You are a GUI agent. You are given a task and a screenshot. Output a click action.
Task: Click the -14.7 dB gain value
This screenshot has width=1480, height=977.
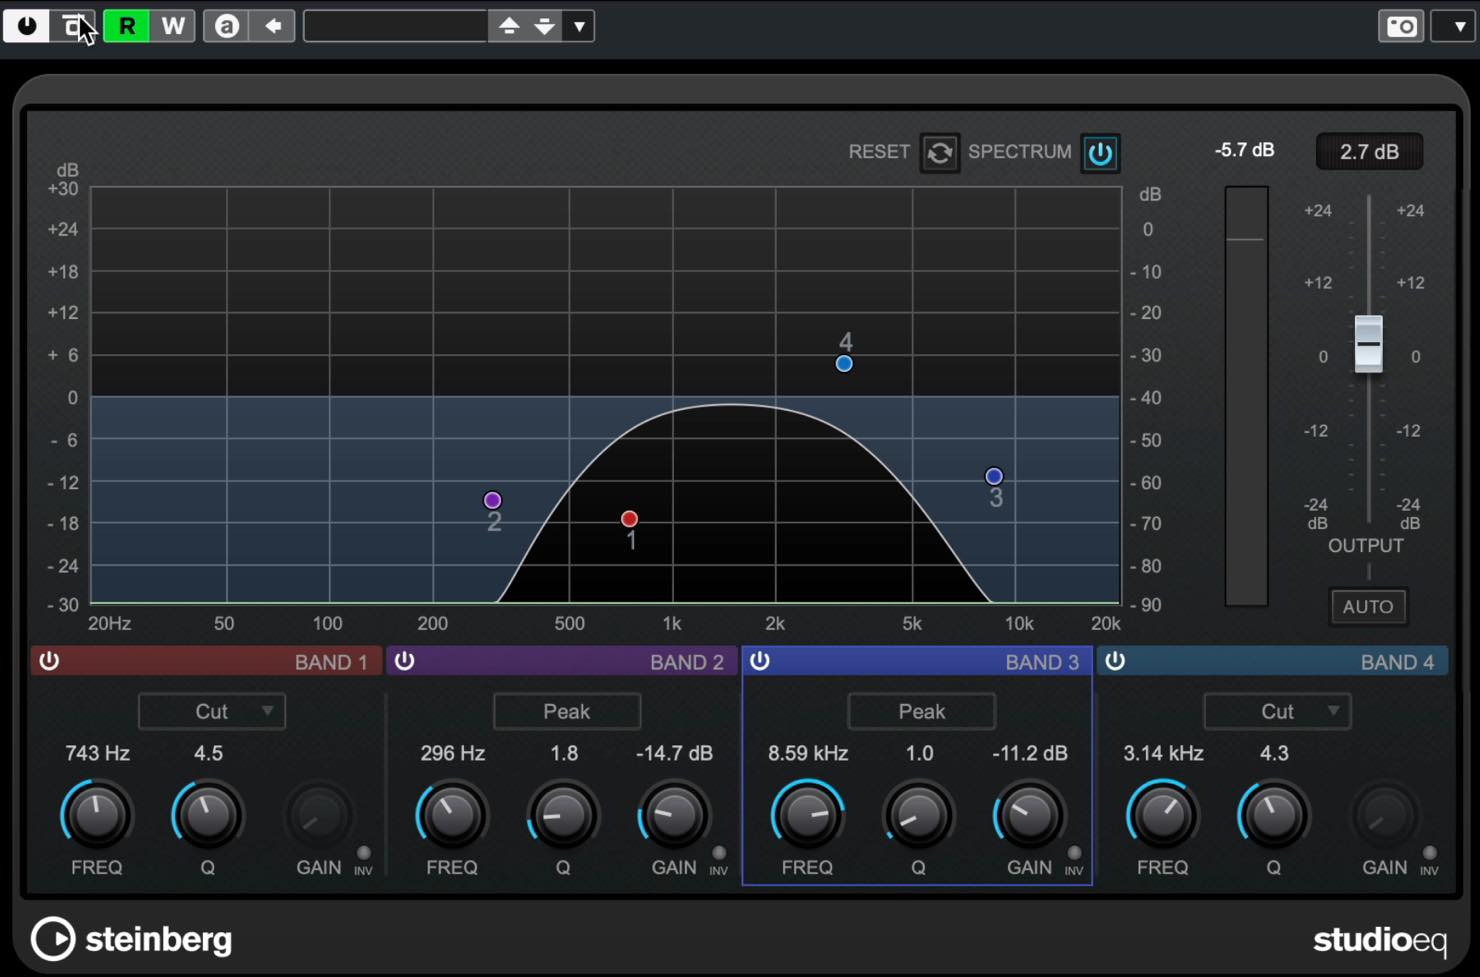[x=674, y=753]
